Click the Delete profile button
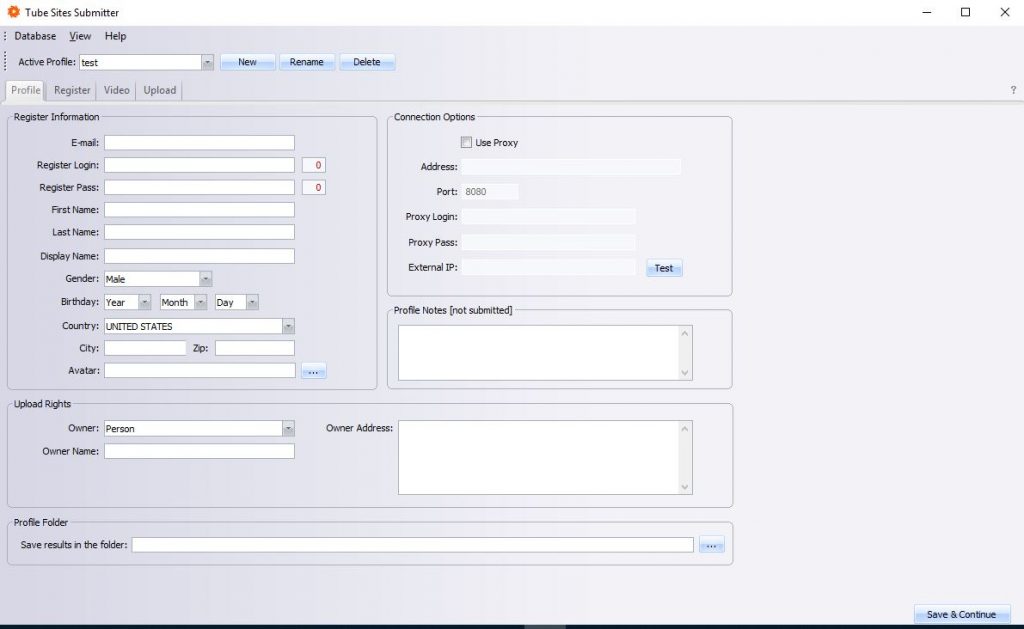The height and width of the screenshot is (629, 1024). click(x=367, y=62)
